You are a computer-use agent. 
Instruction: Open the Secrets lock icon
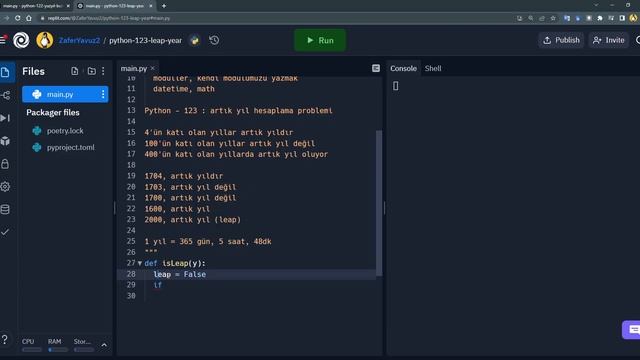[x=6, y=164]
